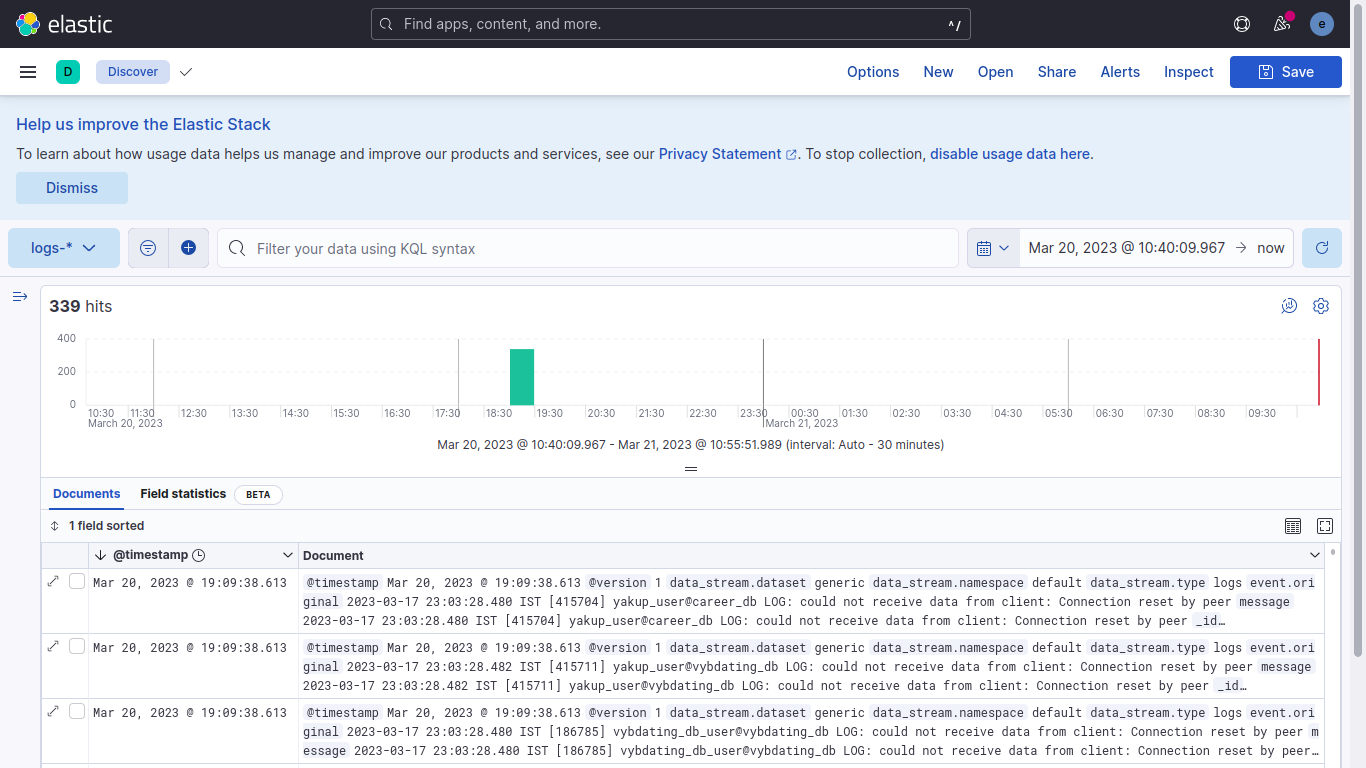Open the newsfeed notifications icon
Viewport: 1366px width, 768px height.
coord(1282,24)
